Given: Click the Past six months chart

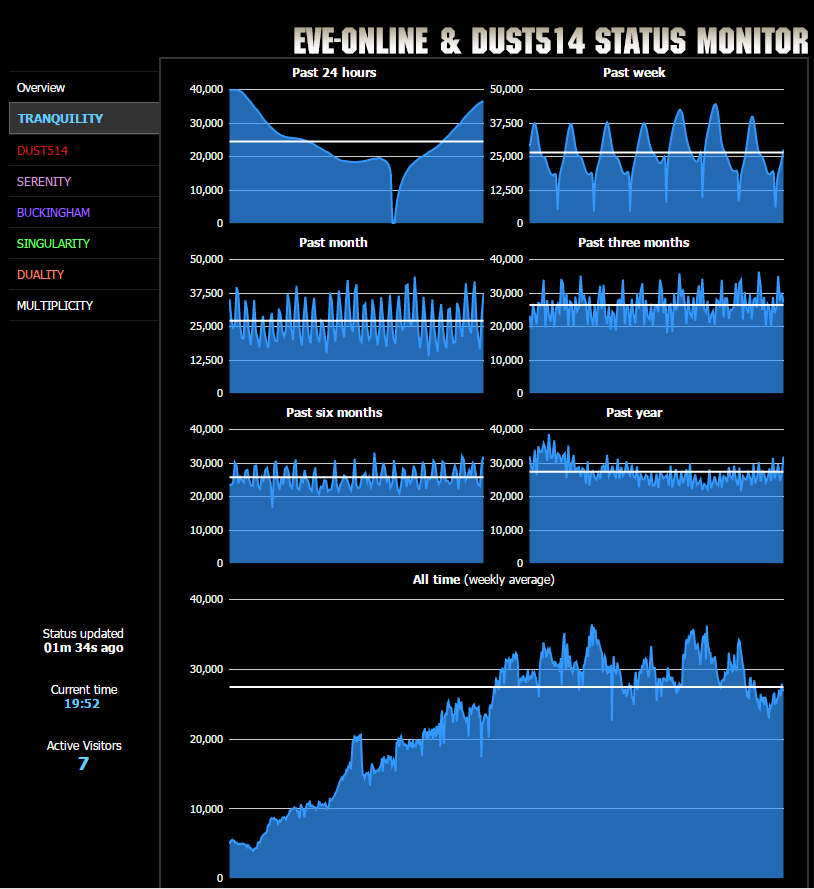Looking at the screenshot, I should (356, 496).
